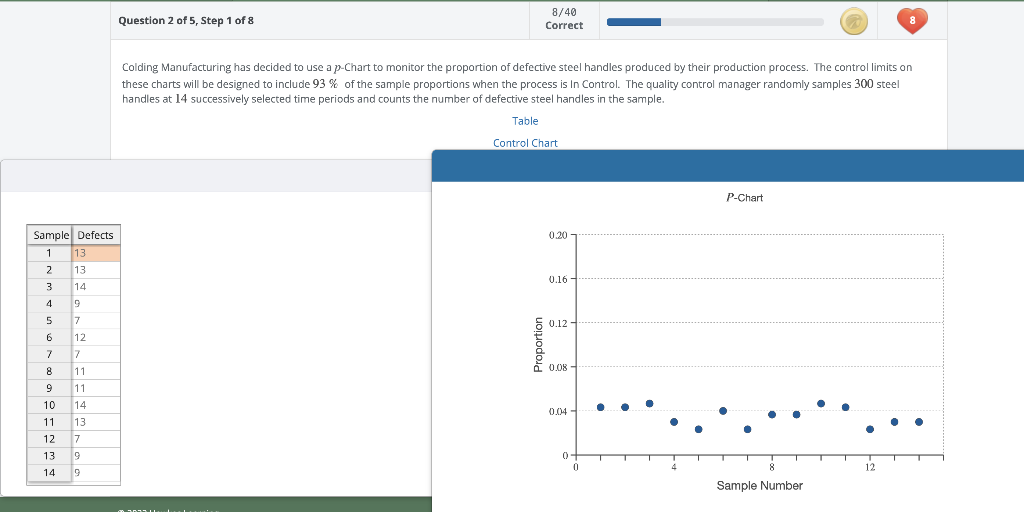Open the Table link

tap(525, 121)
